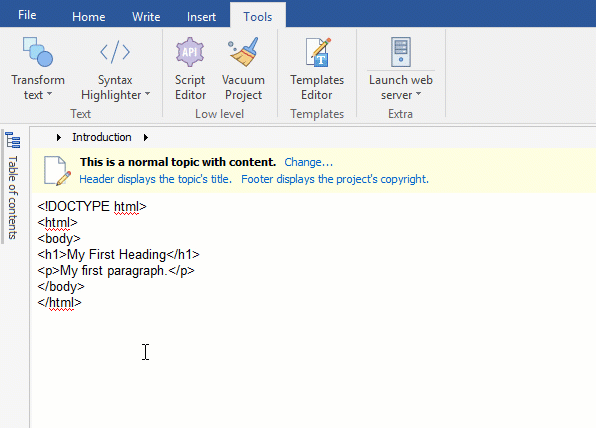The width and height of the screenshot is (596, 428).
Task: Click the arrow before Introduction breadcrumb
Action: click(x=59, y=137)
